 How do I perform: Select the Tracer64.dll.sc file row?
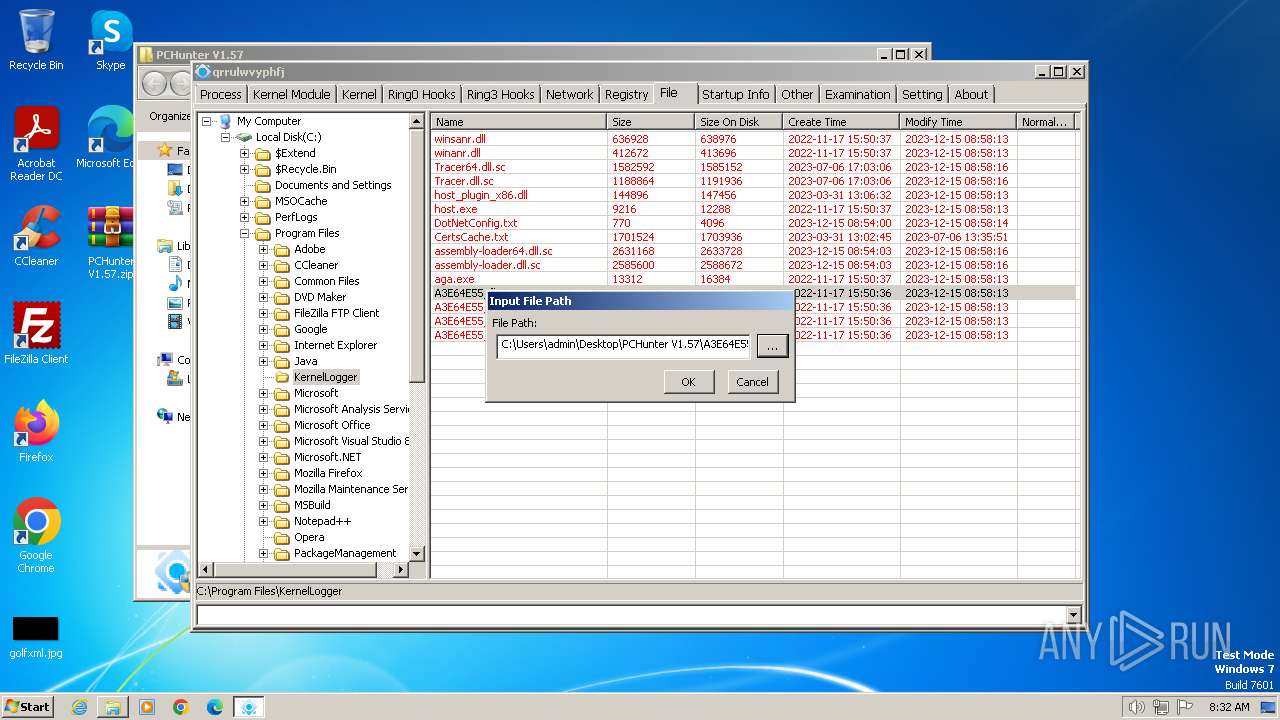(x=754, y=167)
